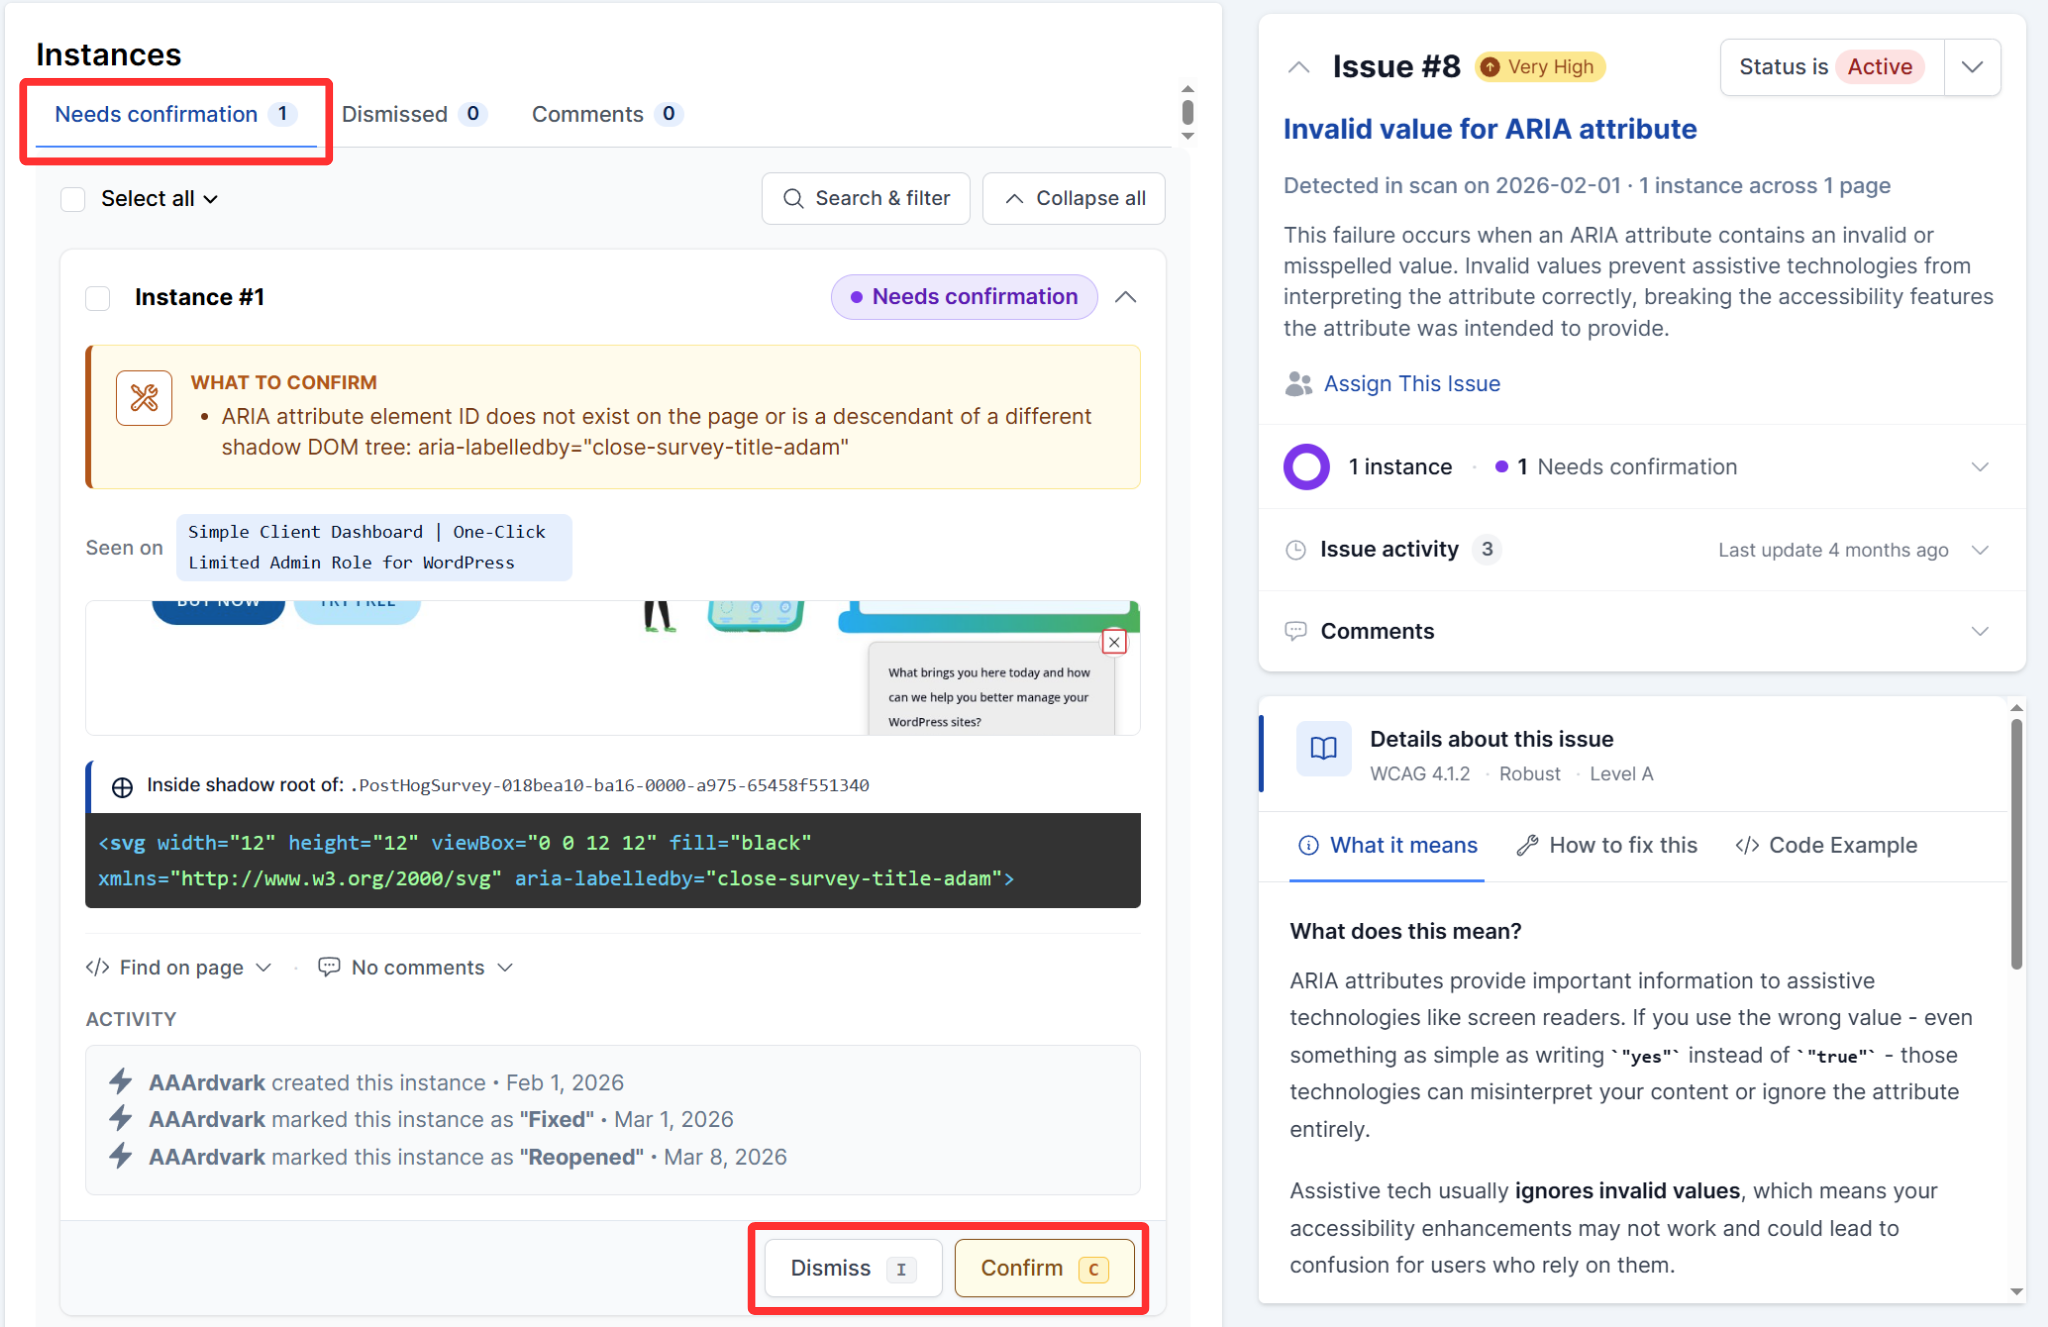The height and width of the screenshot is (1327, 2048).
Task: Click the Status is Active button
Action: tap(1832, 67)
